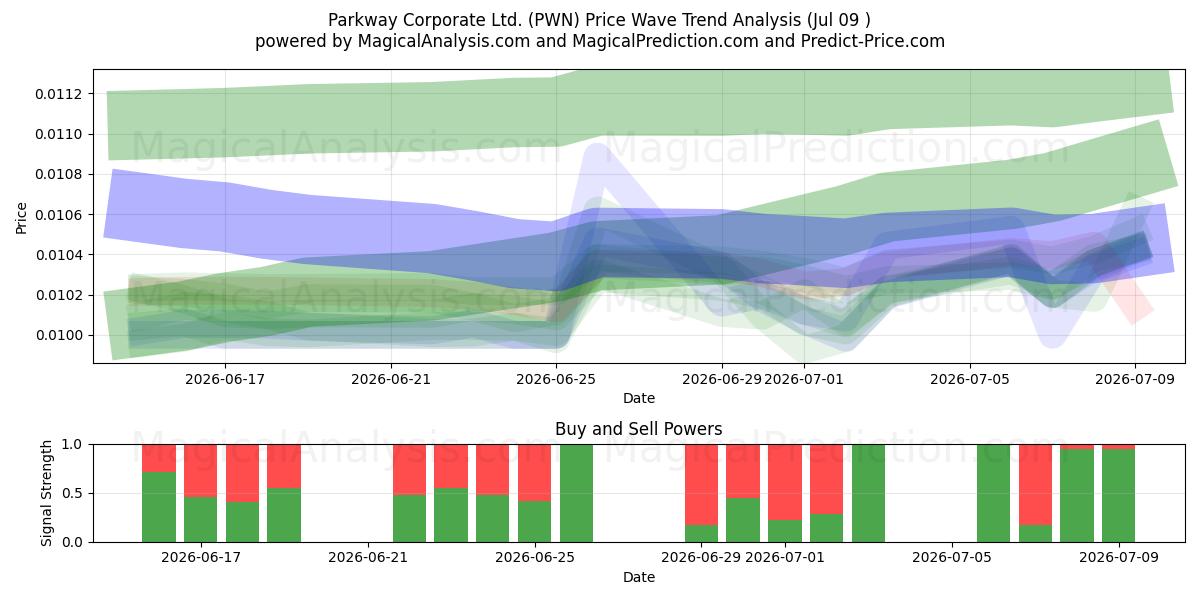Select the full green bar for 2026-07-06
The height and width of the screenshot is (600, 1200).
tap(993, 493)
